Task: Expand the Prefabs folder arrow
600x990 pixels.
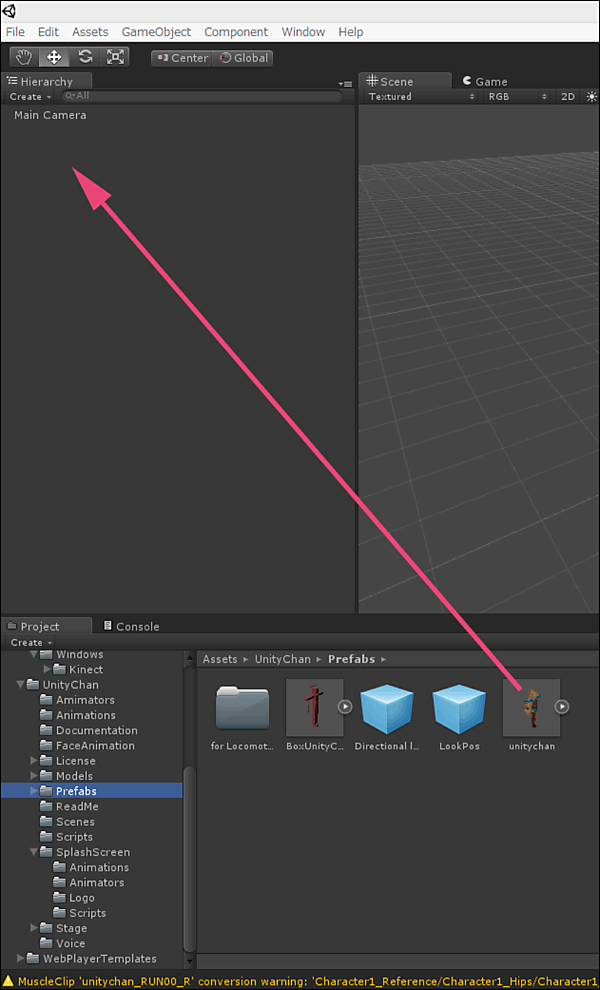Action: 34,791
